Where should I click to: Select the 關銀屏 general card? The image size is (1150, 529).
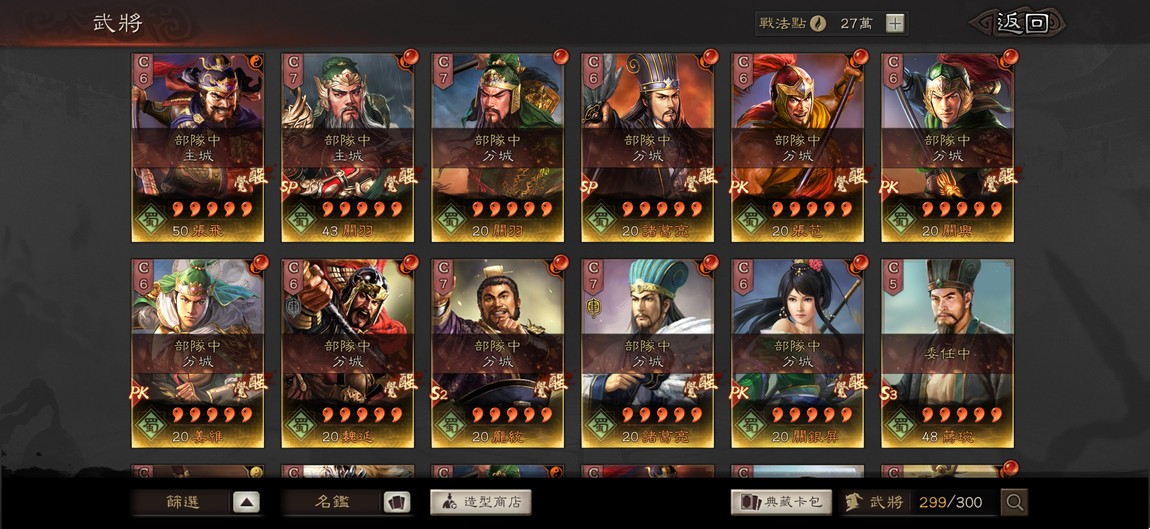(797, 353)
